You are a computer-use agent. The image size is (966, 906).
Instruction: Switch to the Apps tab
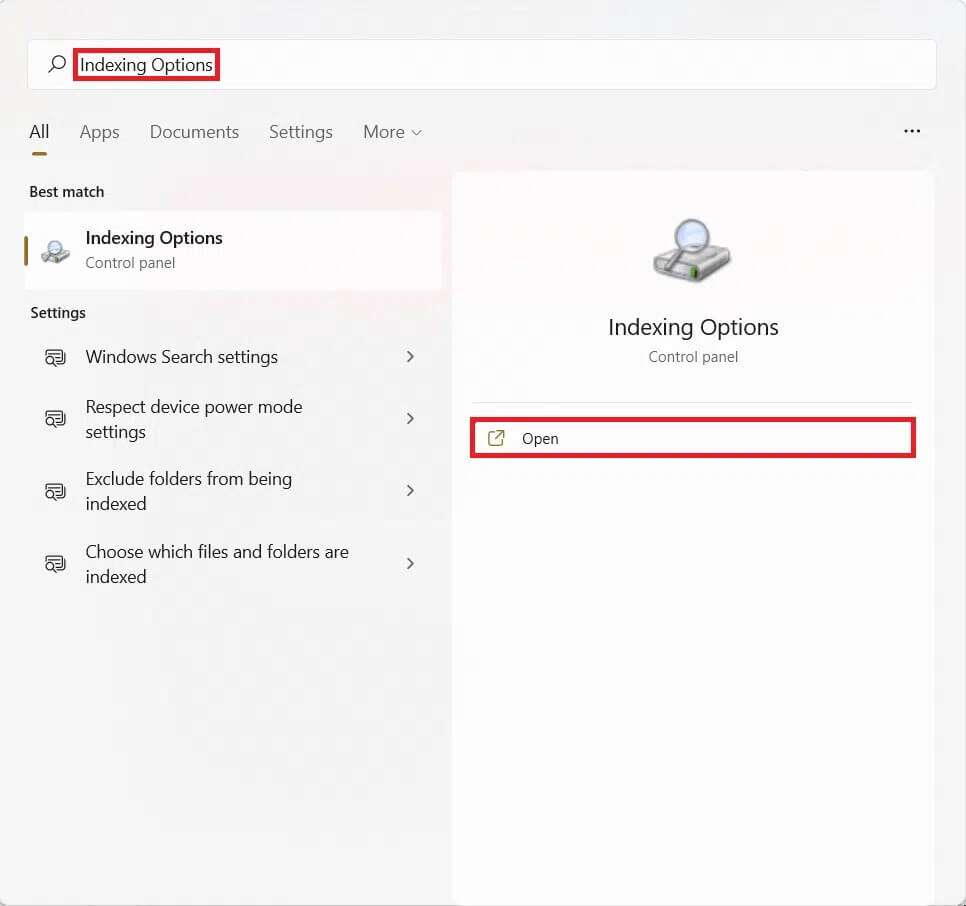click(x=99, y=132)
